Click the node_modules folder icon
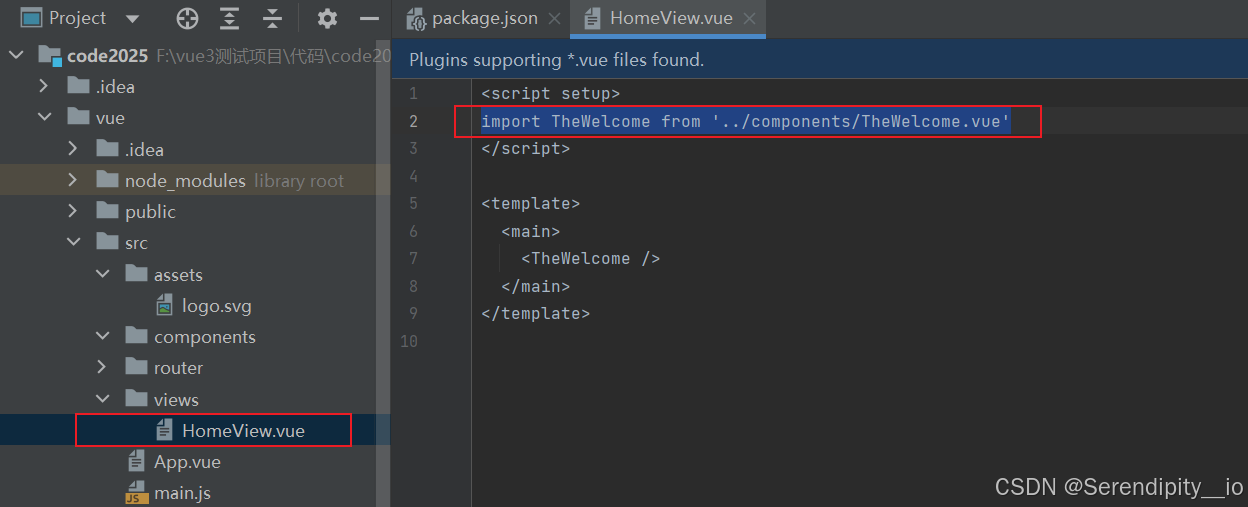This screenshot has width=1248, height=507. point(107,180)
